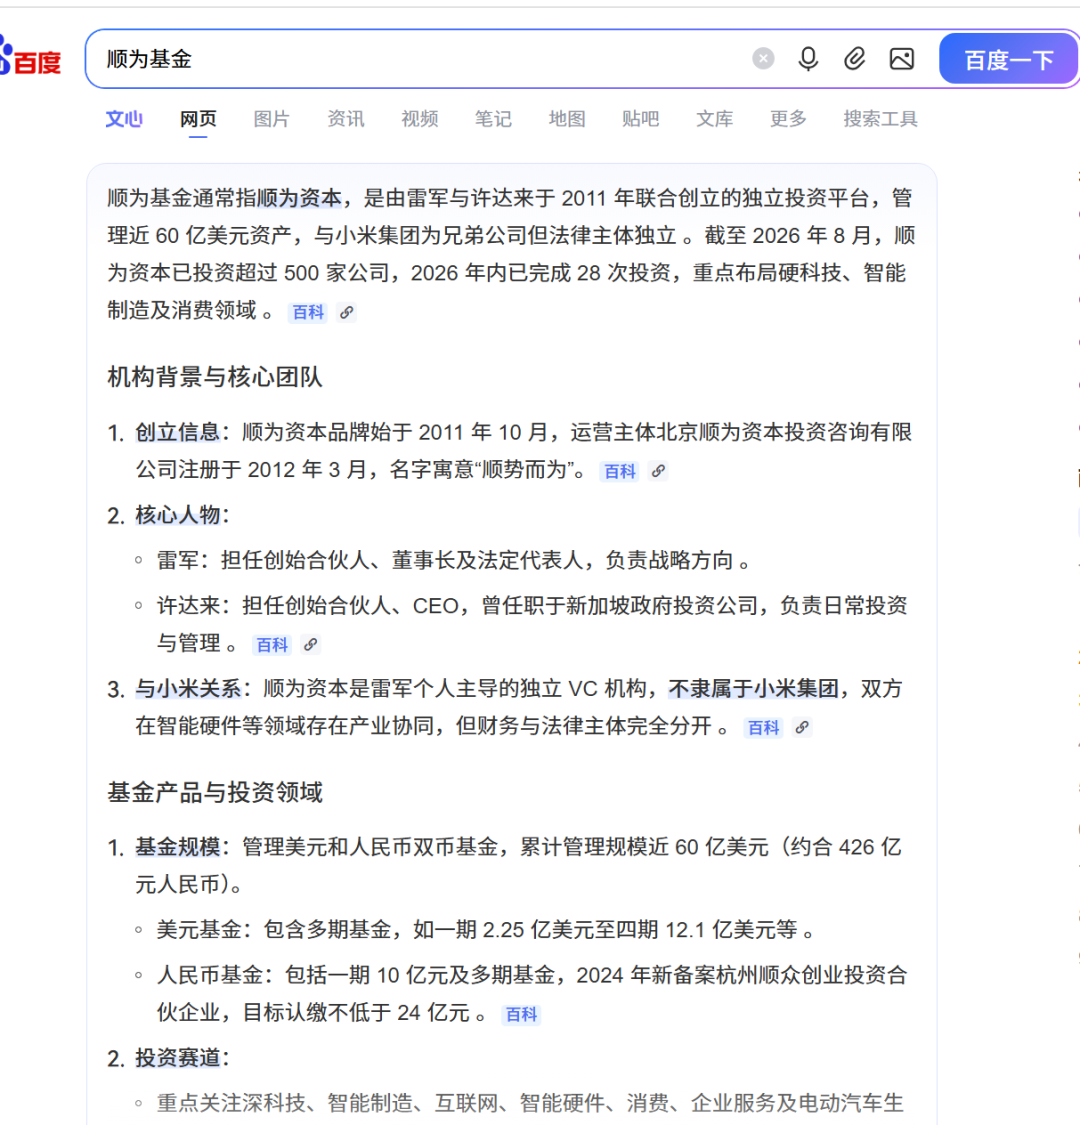This screenshot has height=1125, width=1080.
Task: Click highlighted term 顺为资本 in summary
Action: click(x=299, y=198)
